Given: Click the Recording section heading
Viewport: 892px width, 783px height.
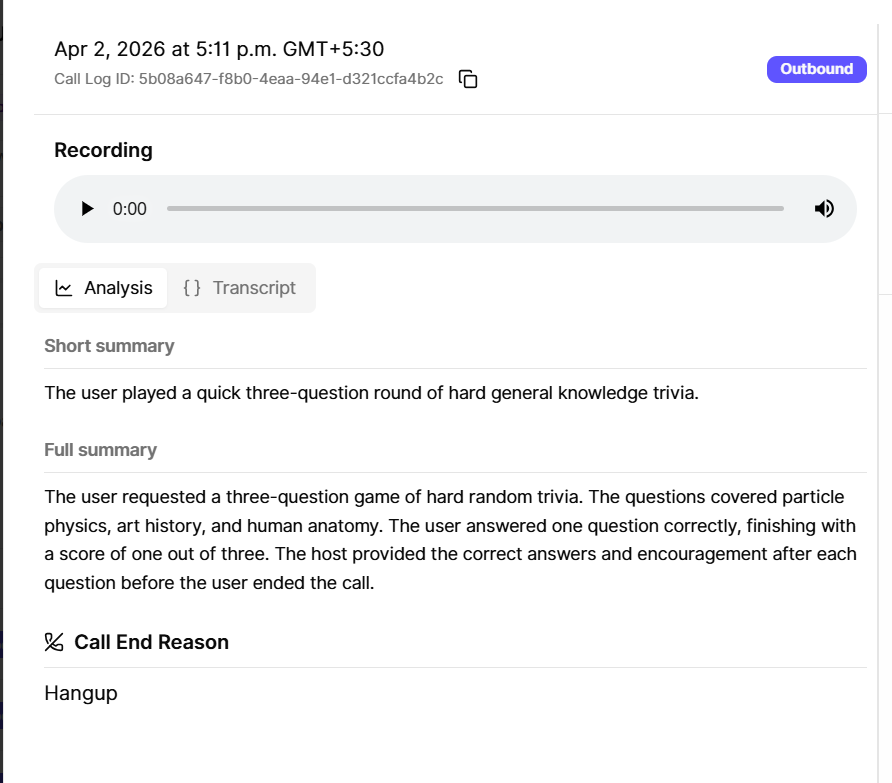Looking at the screenshot, I should click(x=103, y=150).
